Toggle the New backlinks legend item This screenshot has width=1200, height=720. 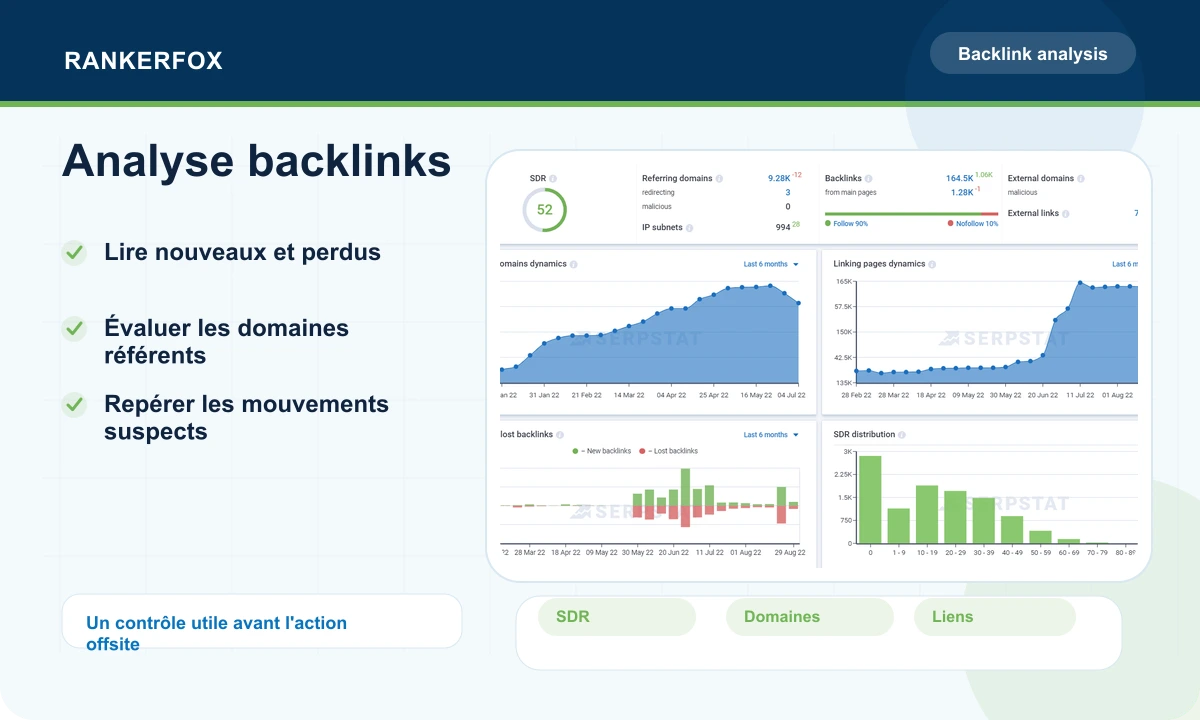click(x=602, y=452)
